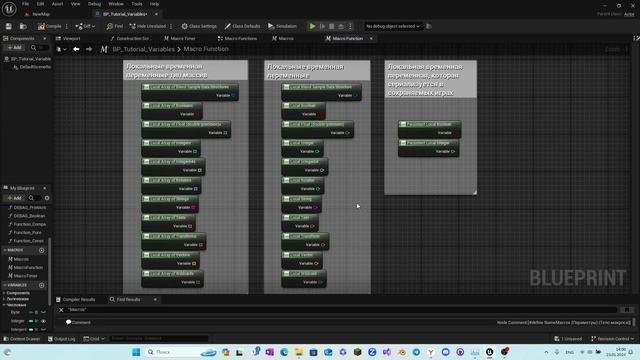Click the green Play button
Image resolution: width=640 pixels, height=360 pixels.
[313, 26]
